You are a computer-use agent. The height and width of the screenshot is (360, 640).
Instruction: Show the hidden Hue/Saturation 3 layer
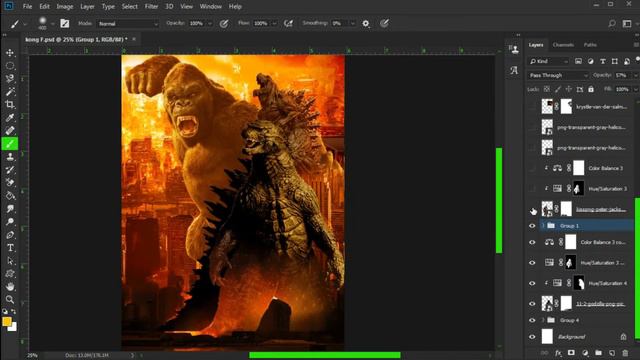pyautogui.click(x=532, y=189)
